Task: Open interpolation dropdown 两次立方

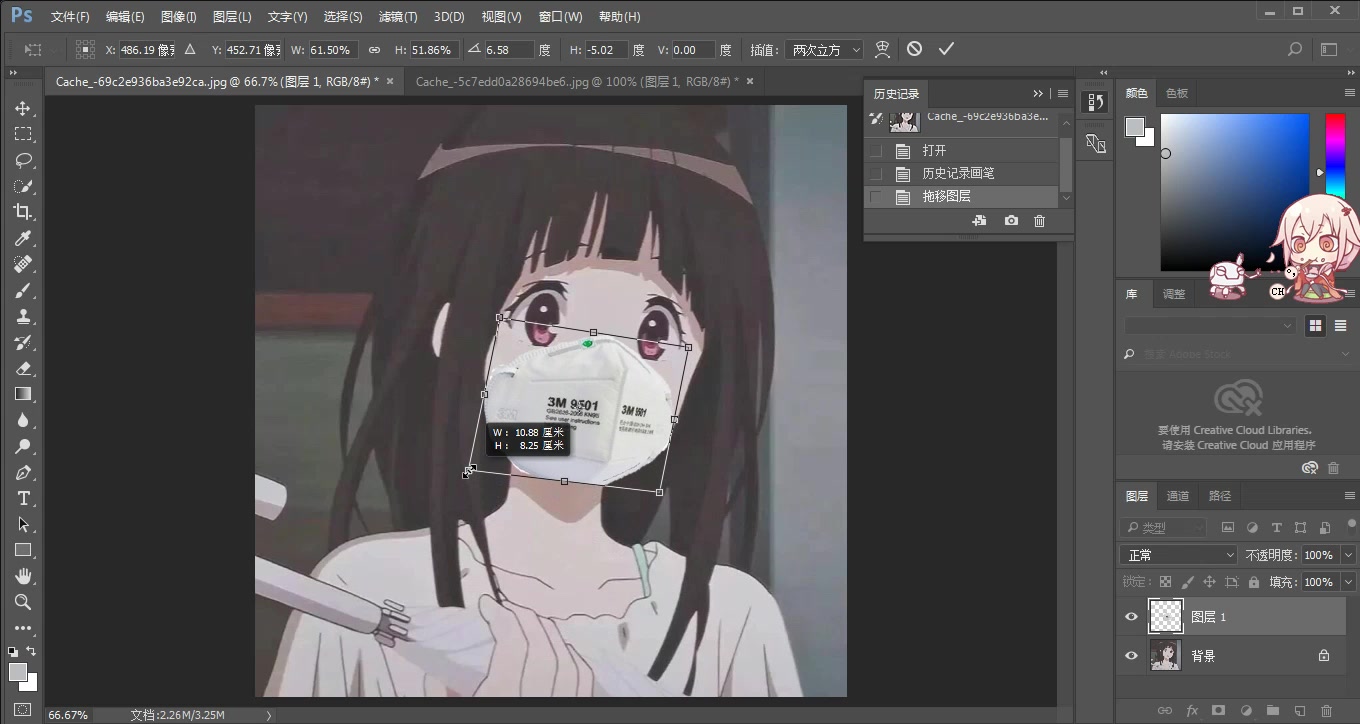Action: (x=823, y=49)
